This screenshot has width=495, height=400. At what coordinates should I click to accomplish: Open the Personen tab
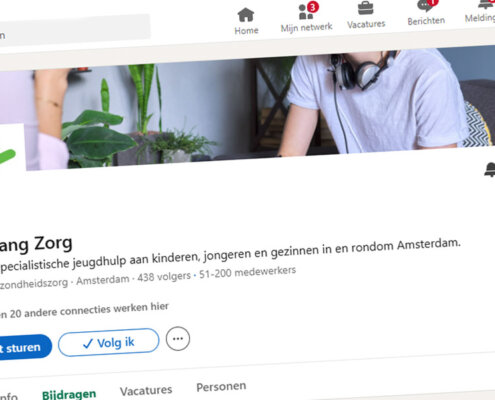tap(221, 387)
